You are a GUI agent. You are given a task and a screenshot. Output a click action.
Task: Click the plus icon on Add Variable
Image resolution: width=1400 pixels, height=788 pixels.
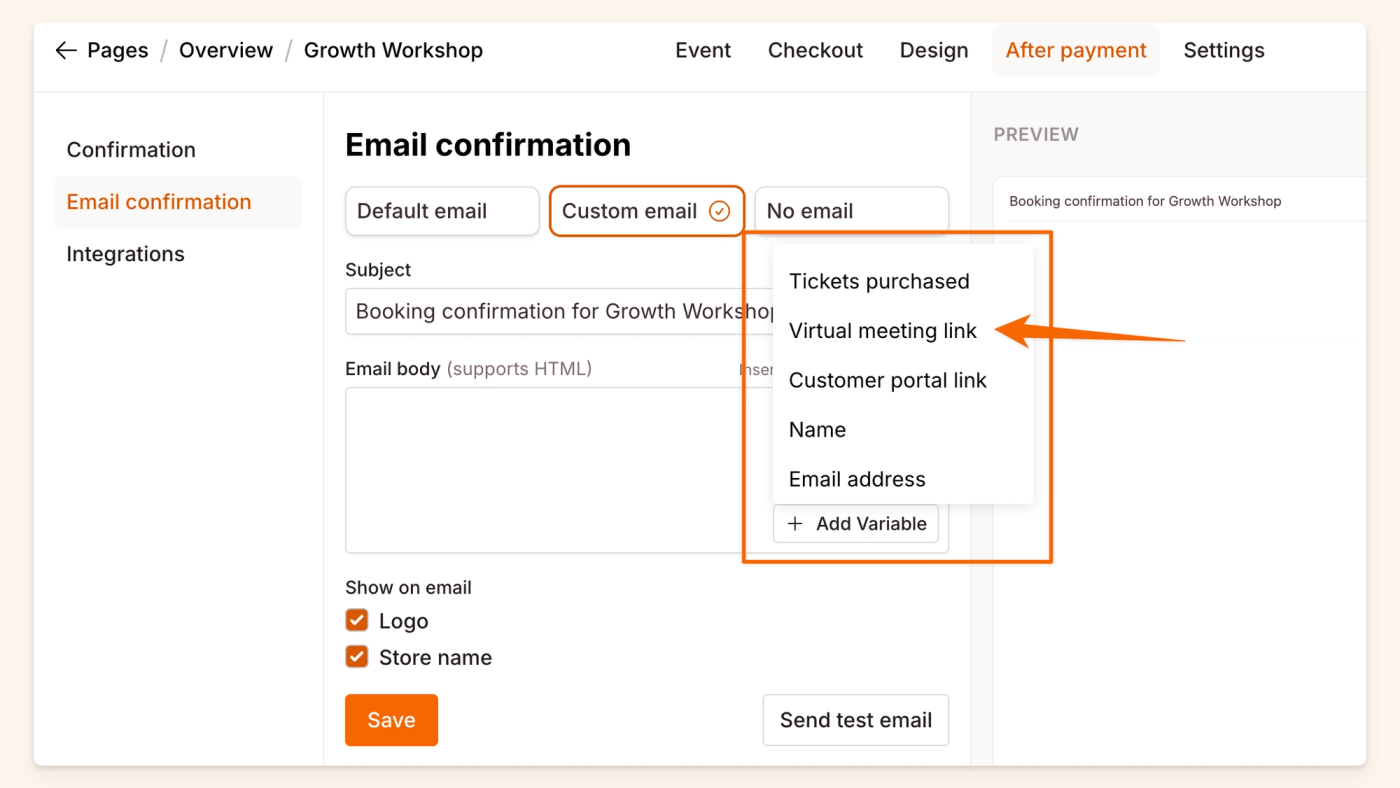pos(795,524)
